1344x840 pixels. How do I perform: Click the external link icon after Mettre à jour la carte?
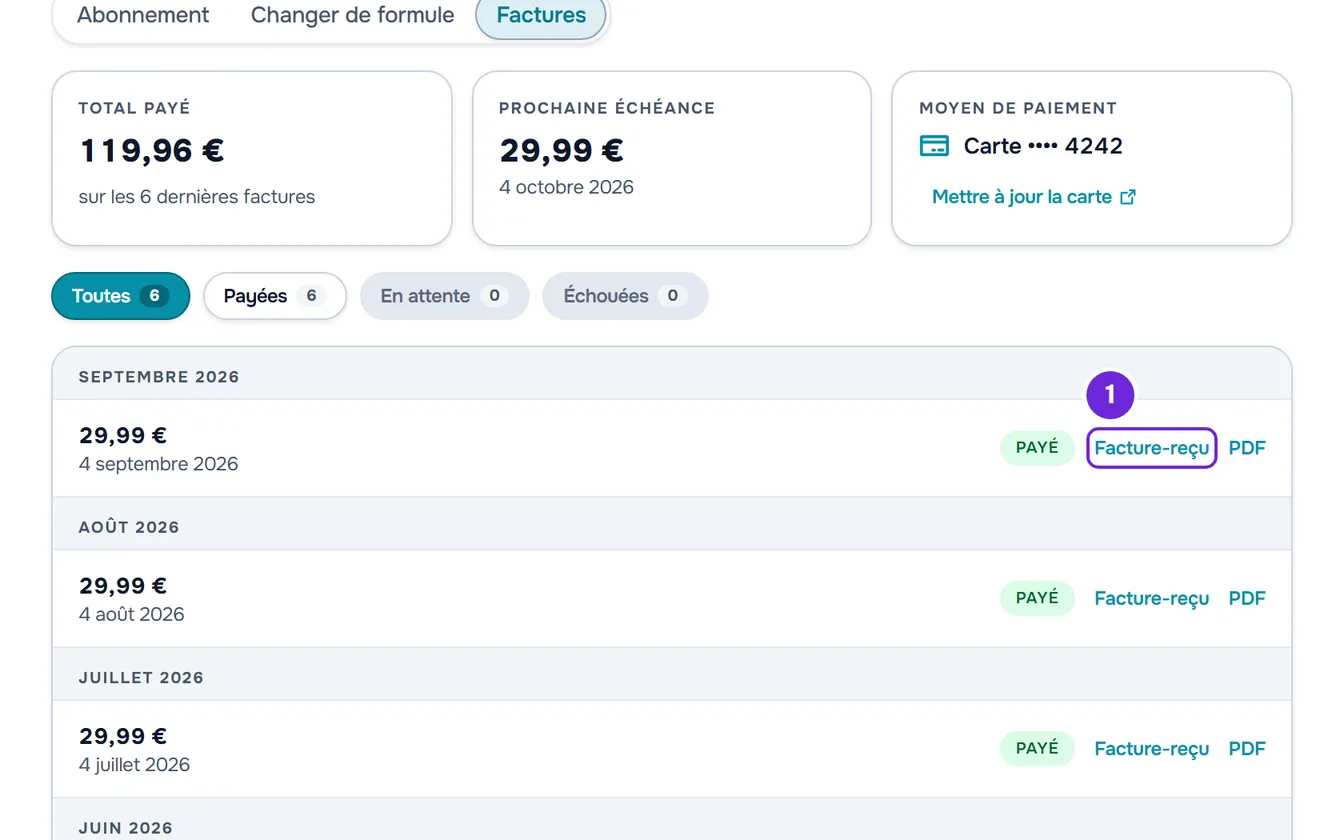click(1128, 197)
